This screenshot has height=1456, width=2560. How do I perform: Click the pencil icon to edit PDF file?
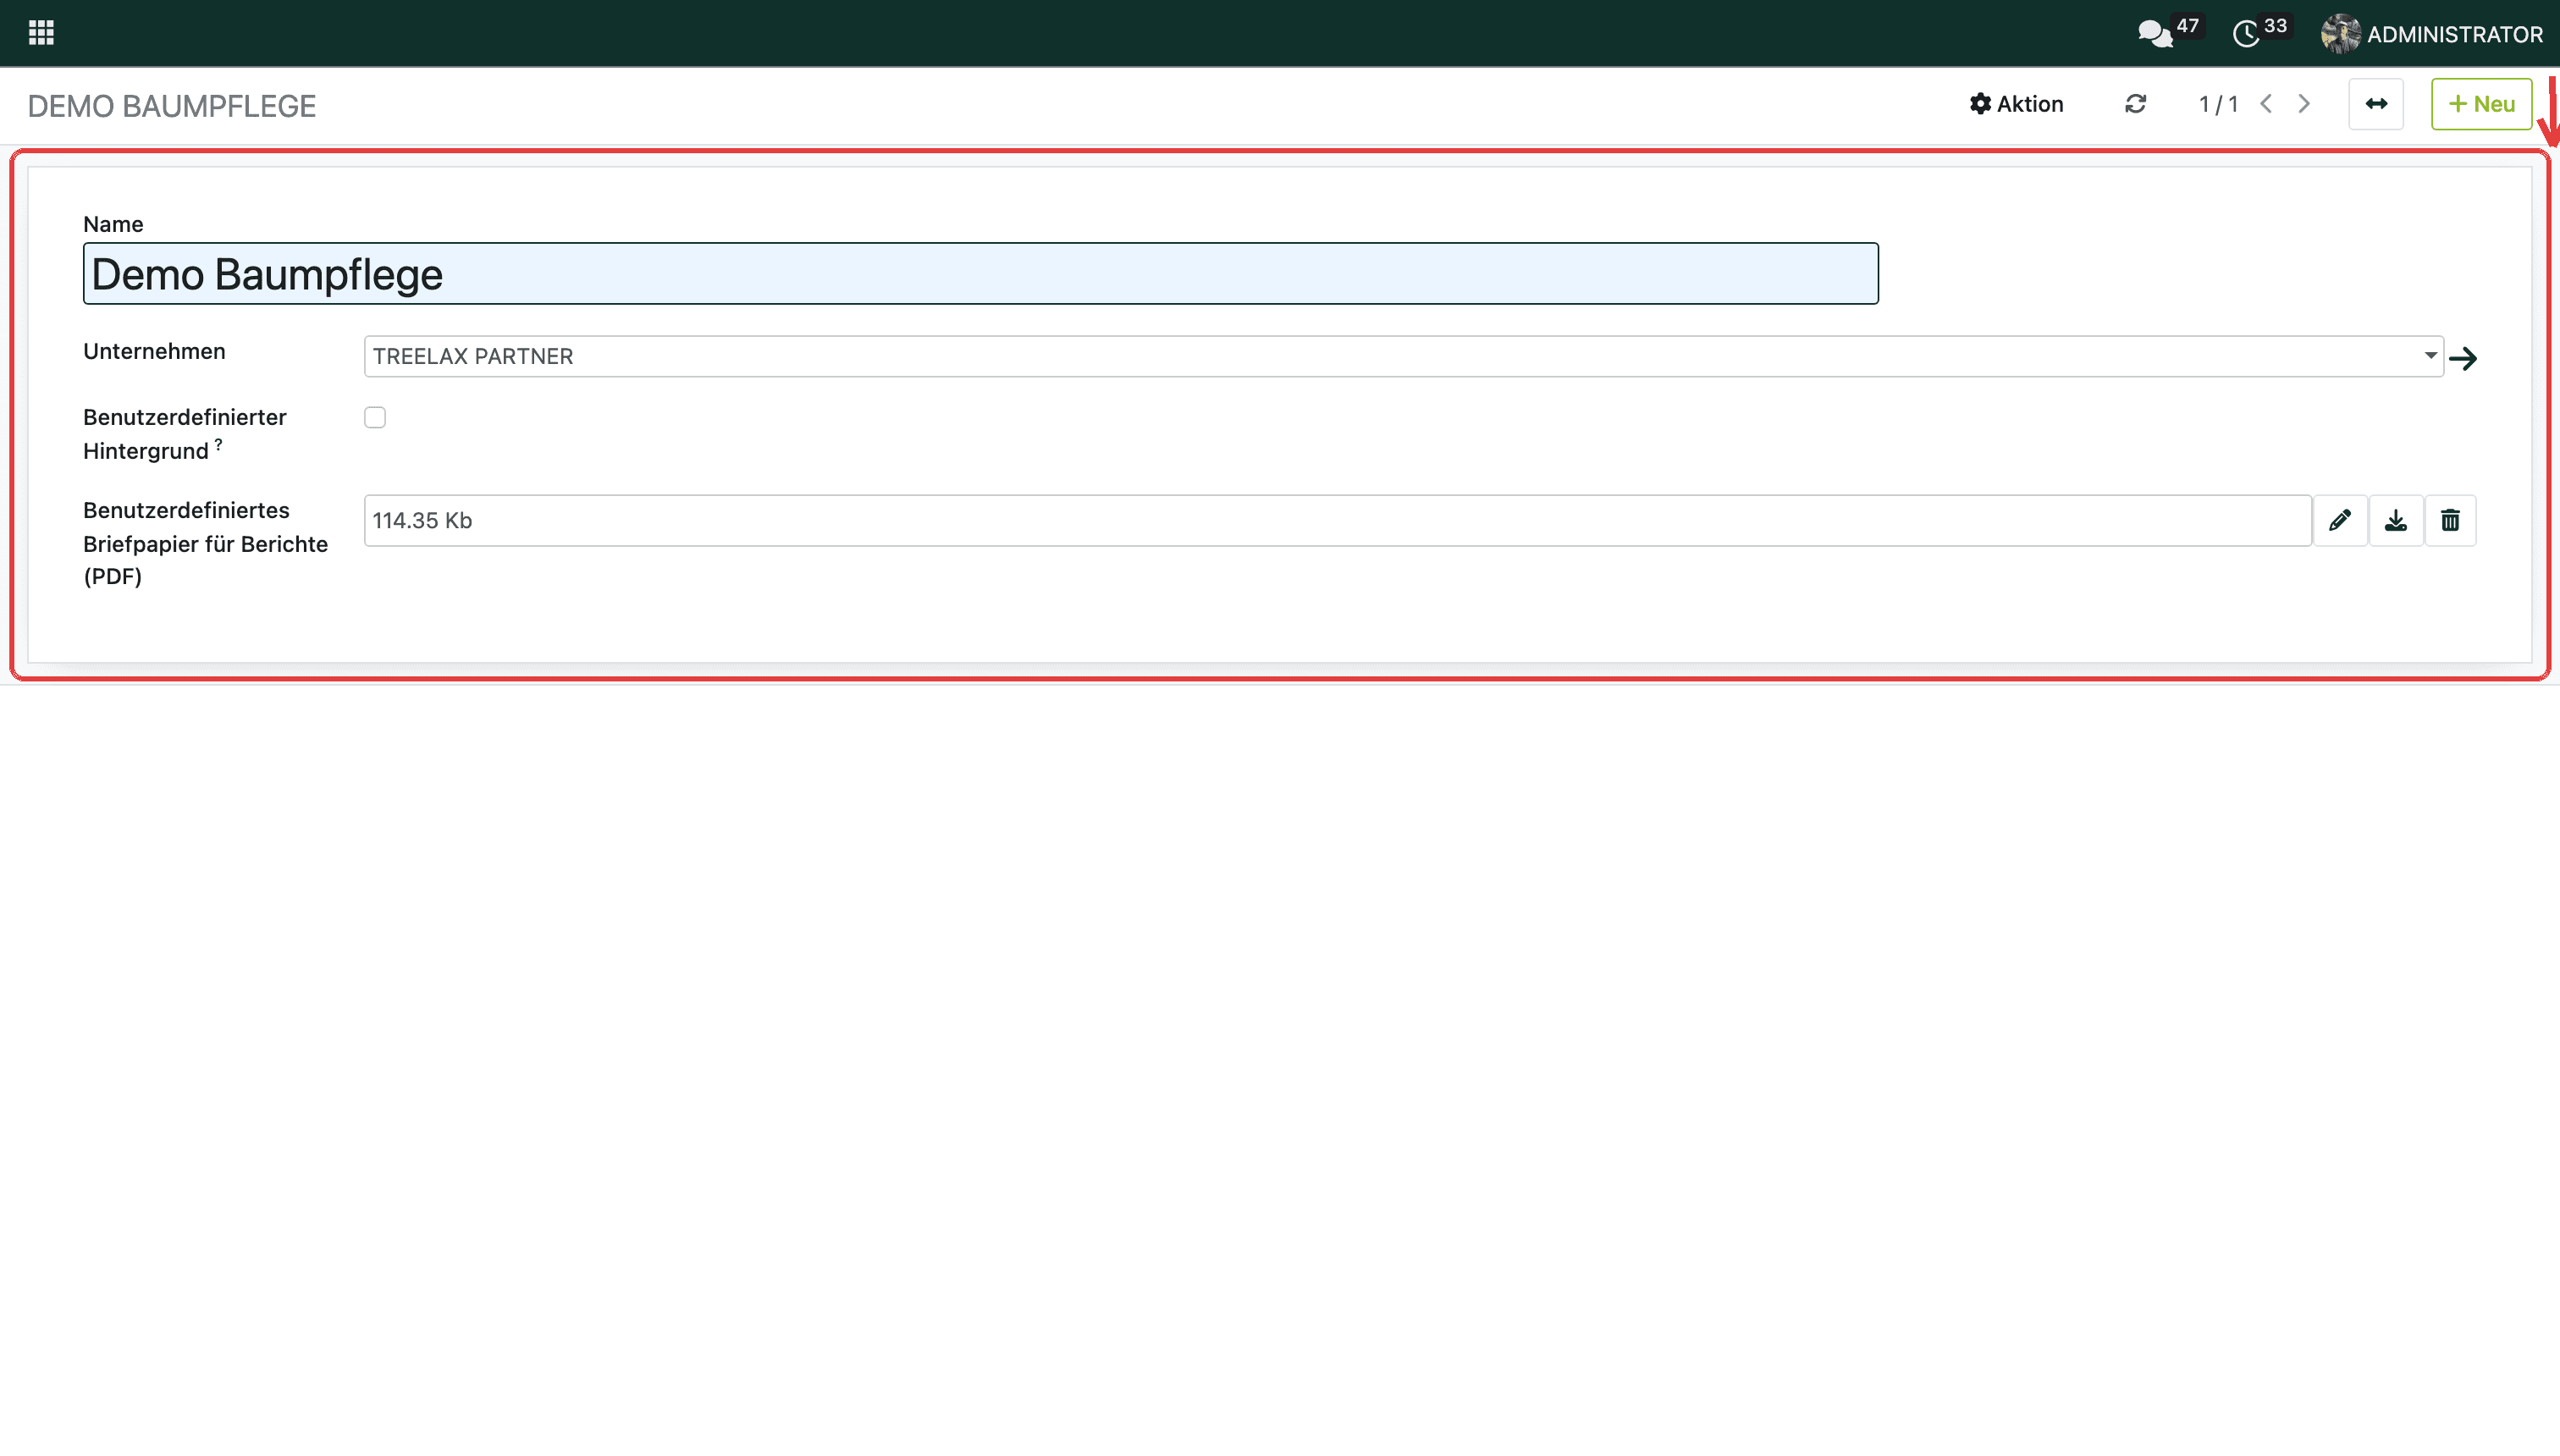coord(2340,520)
